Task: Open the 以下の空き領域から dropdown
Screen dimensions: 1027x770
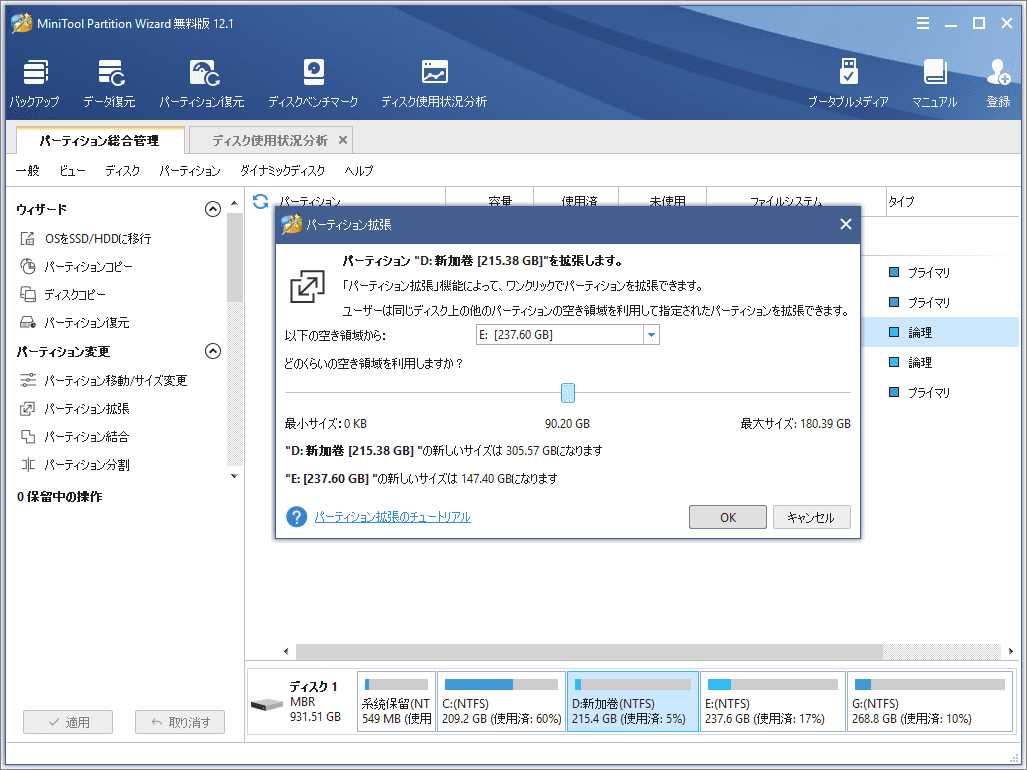Action: 651,335
